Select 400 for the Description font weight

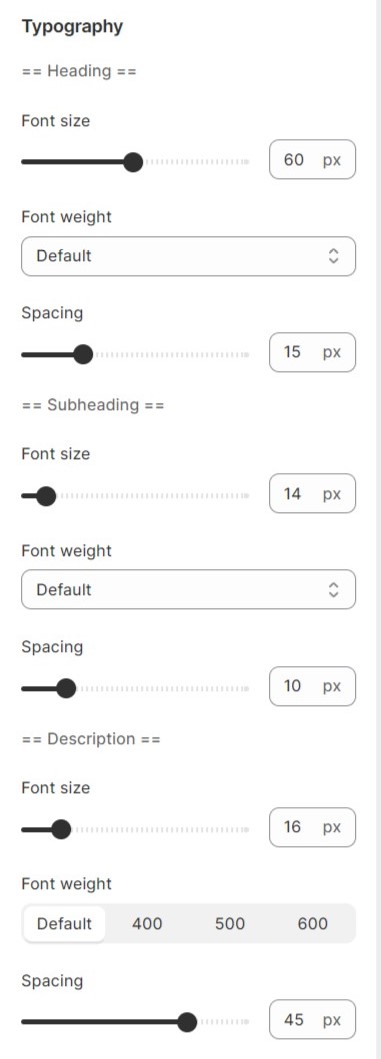tap(147, 924)
